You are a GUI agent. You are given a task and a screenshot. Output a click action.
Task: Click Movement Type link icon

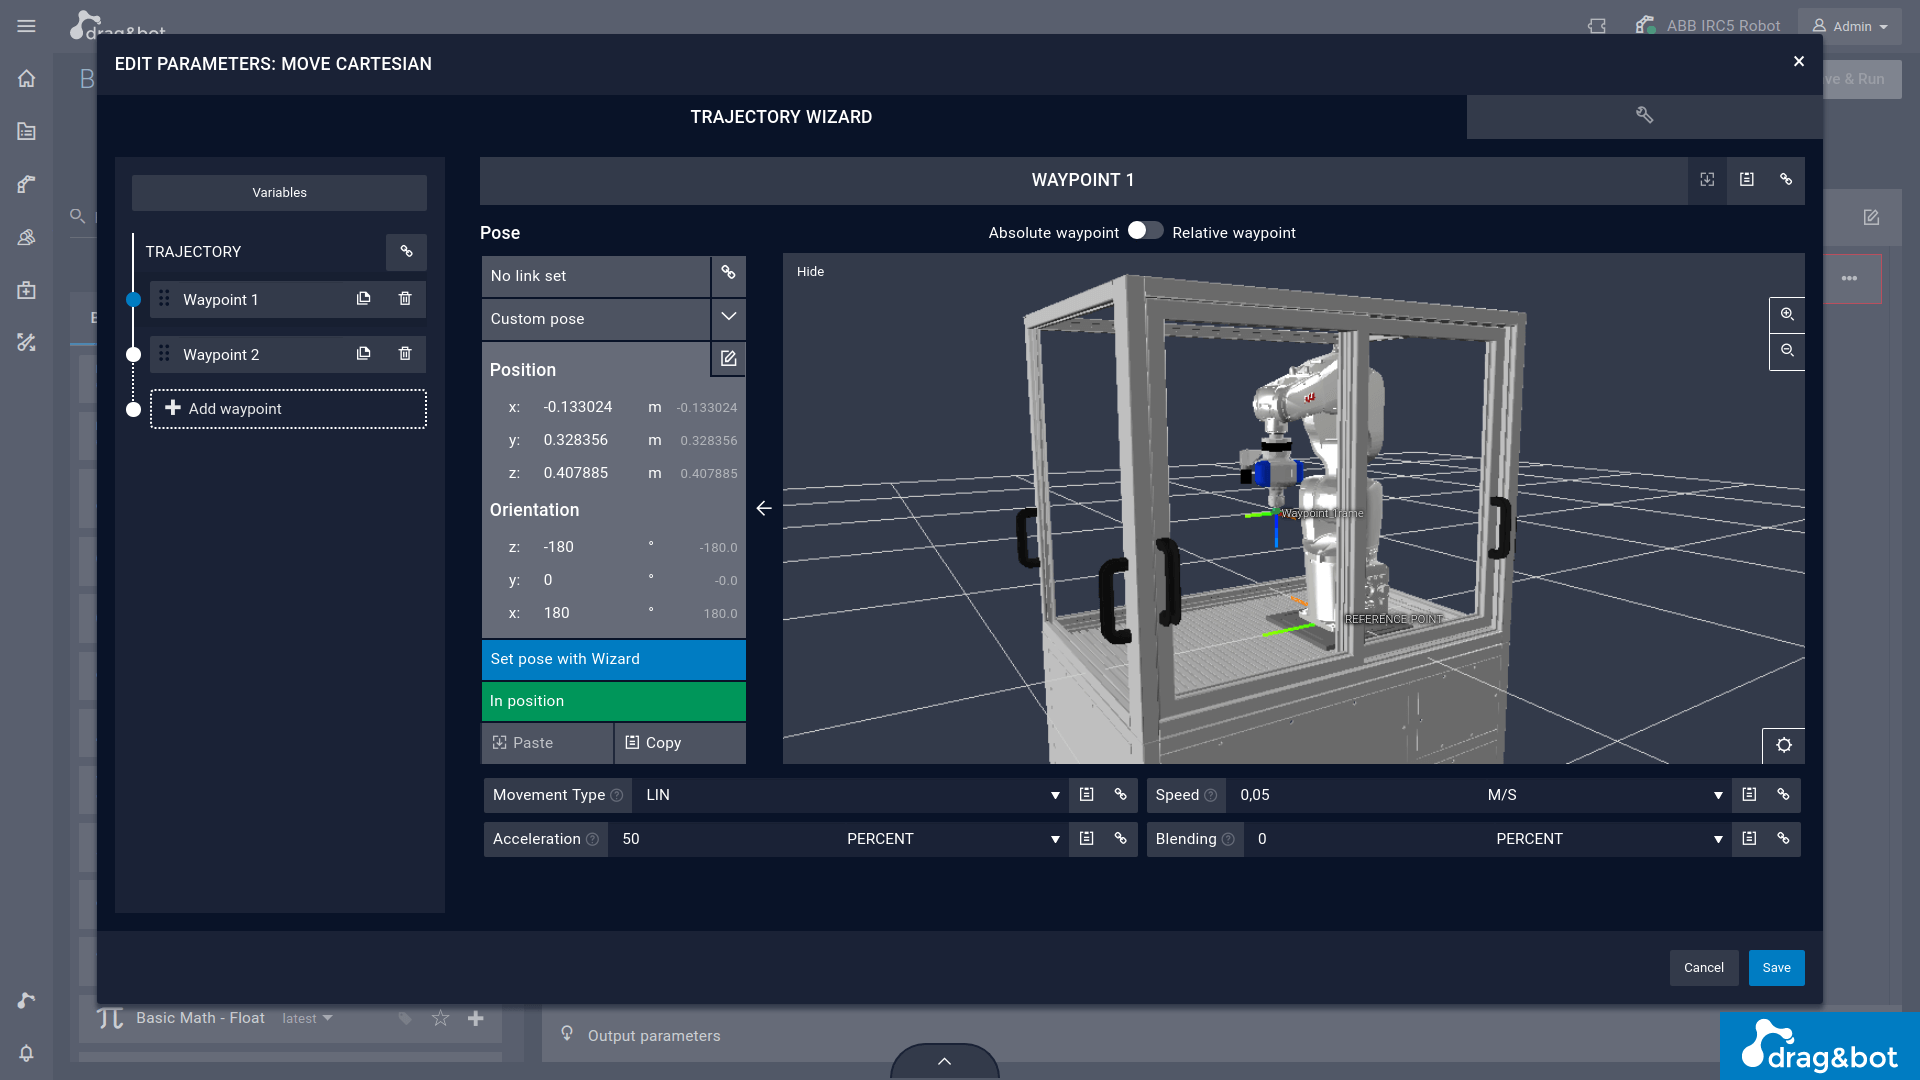(x=1120, y=795)
